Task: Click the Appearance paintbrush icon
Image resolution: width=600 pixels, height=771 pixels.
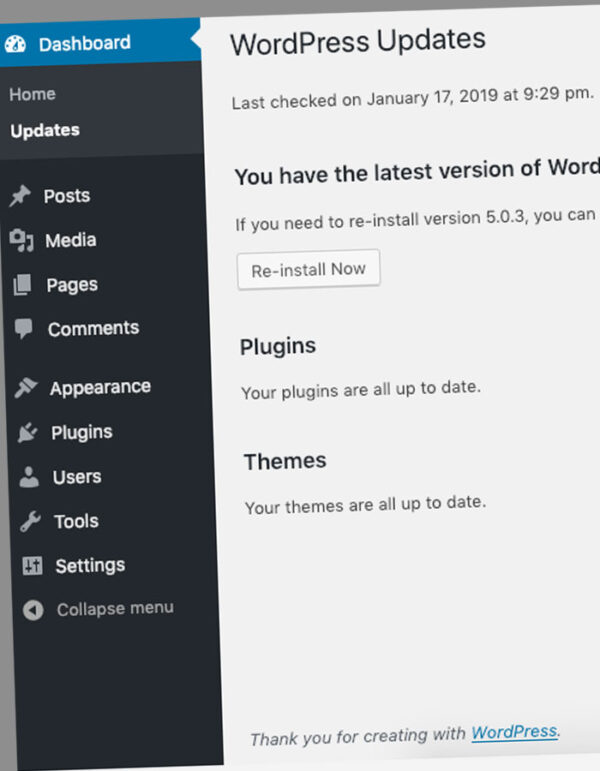Action: (26, 388)
